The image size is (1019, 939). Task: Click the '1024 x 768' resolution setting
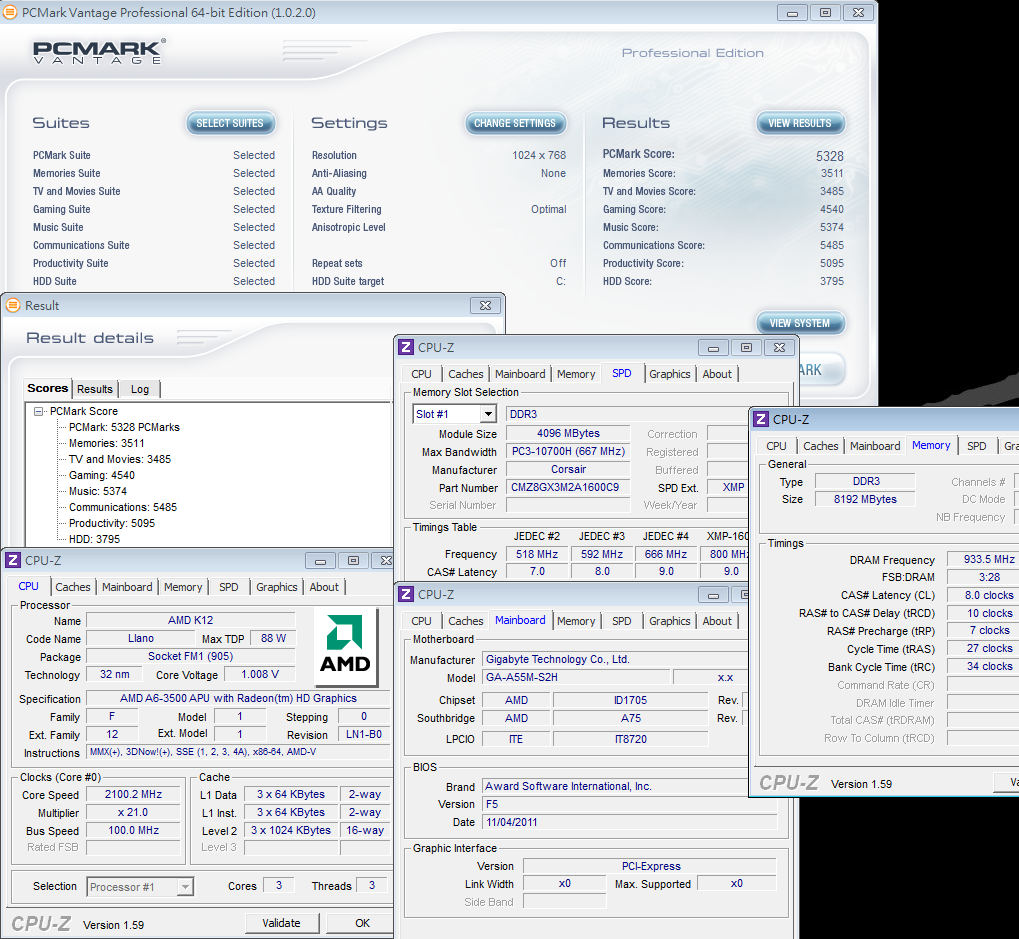click(539, 155)
